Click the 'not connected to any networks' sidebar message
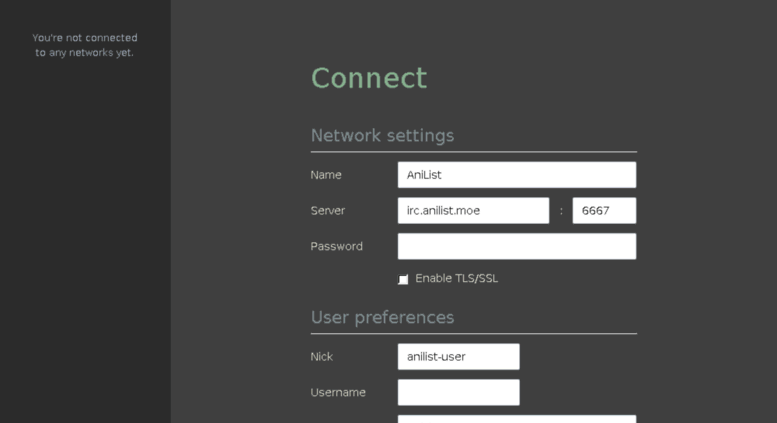The height and width of the screenshot is (423, 777). pos(85,45)
